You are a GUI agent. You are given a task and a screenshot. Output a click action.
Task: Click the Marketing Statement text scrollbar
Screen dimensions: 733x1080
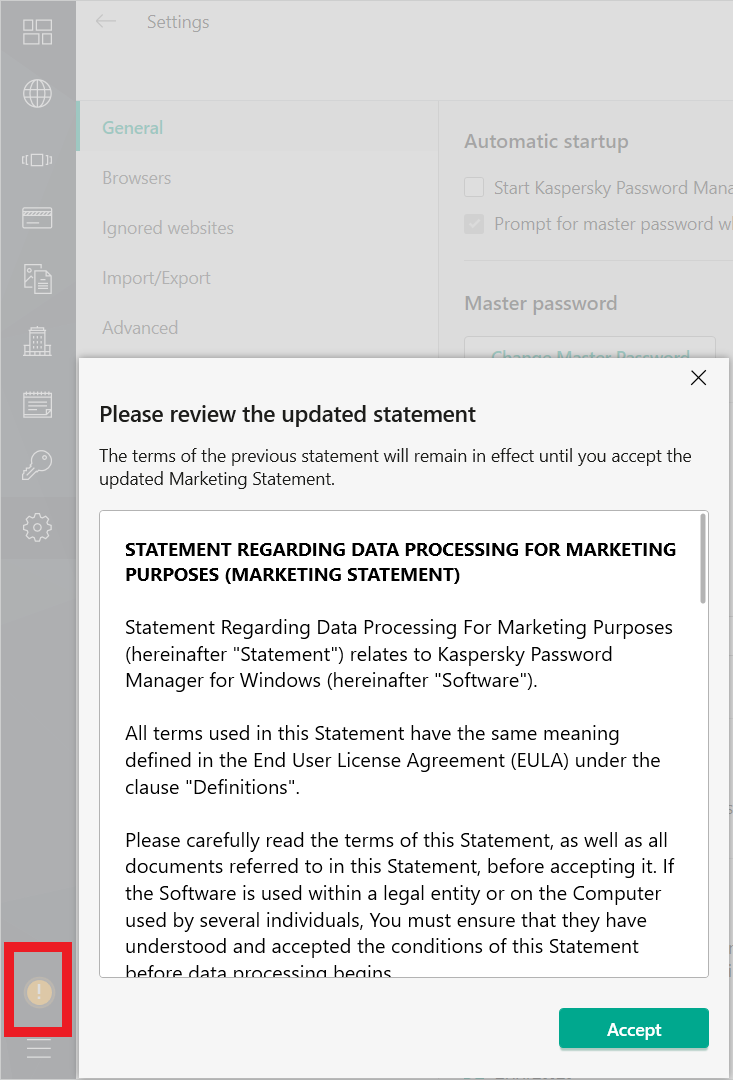[703, 558]
